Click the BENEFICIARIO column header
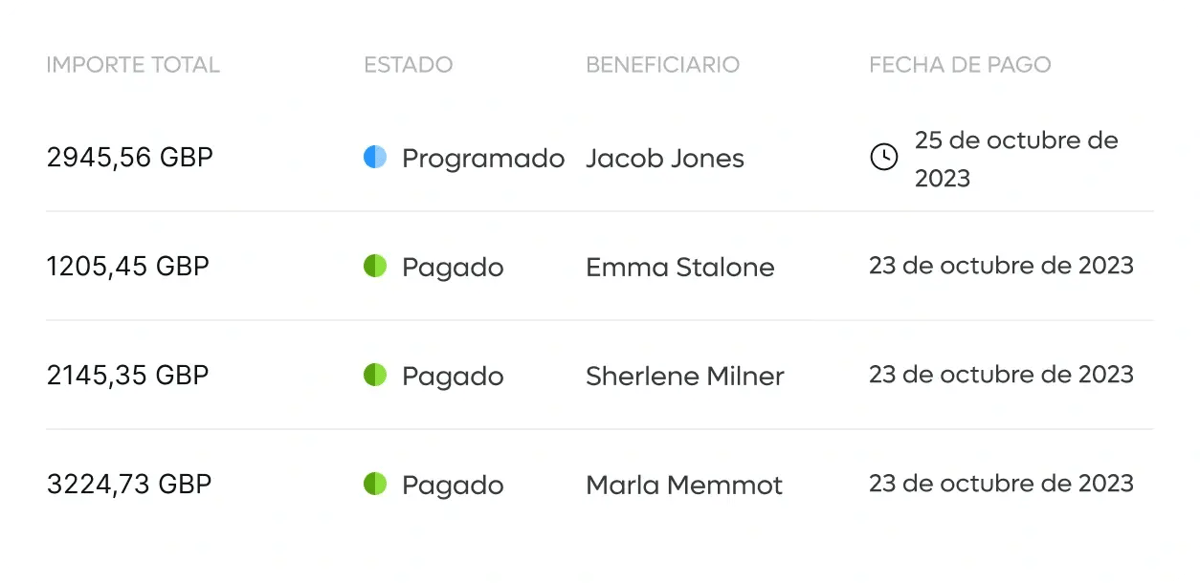Image resolution: width=1200 pixels, height=583 pixels. click(x=663, y=65)
